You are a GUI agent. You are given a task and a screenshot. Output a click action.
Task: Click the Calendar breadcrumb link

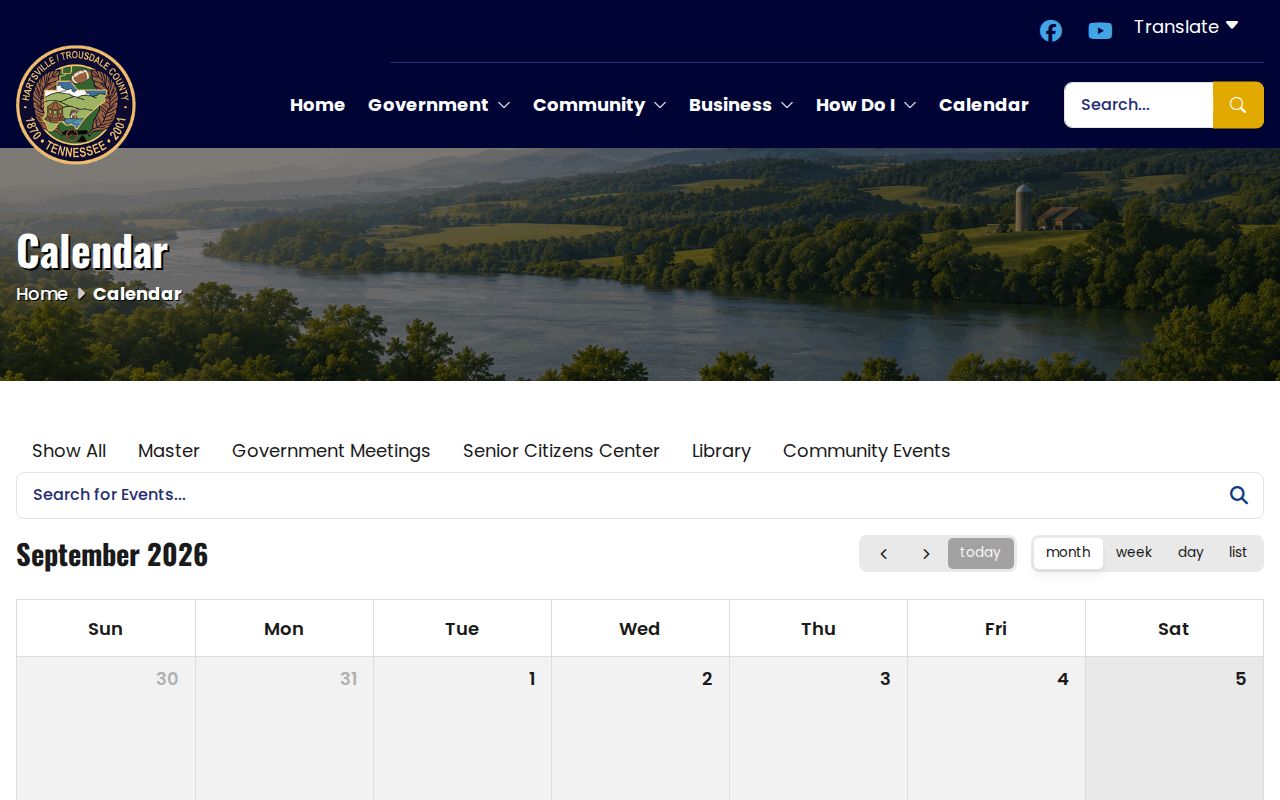tap(137, 294)
